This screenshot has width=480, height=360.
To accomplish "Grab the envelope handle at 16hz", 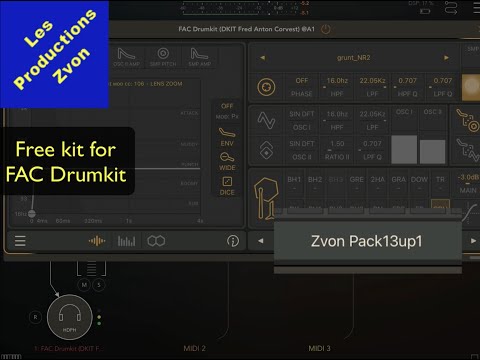I will click(x=32, y=214).
